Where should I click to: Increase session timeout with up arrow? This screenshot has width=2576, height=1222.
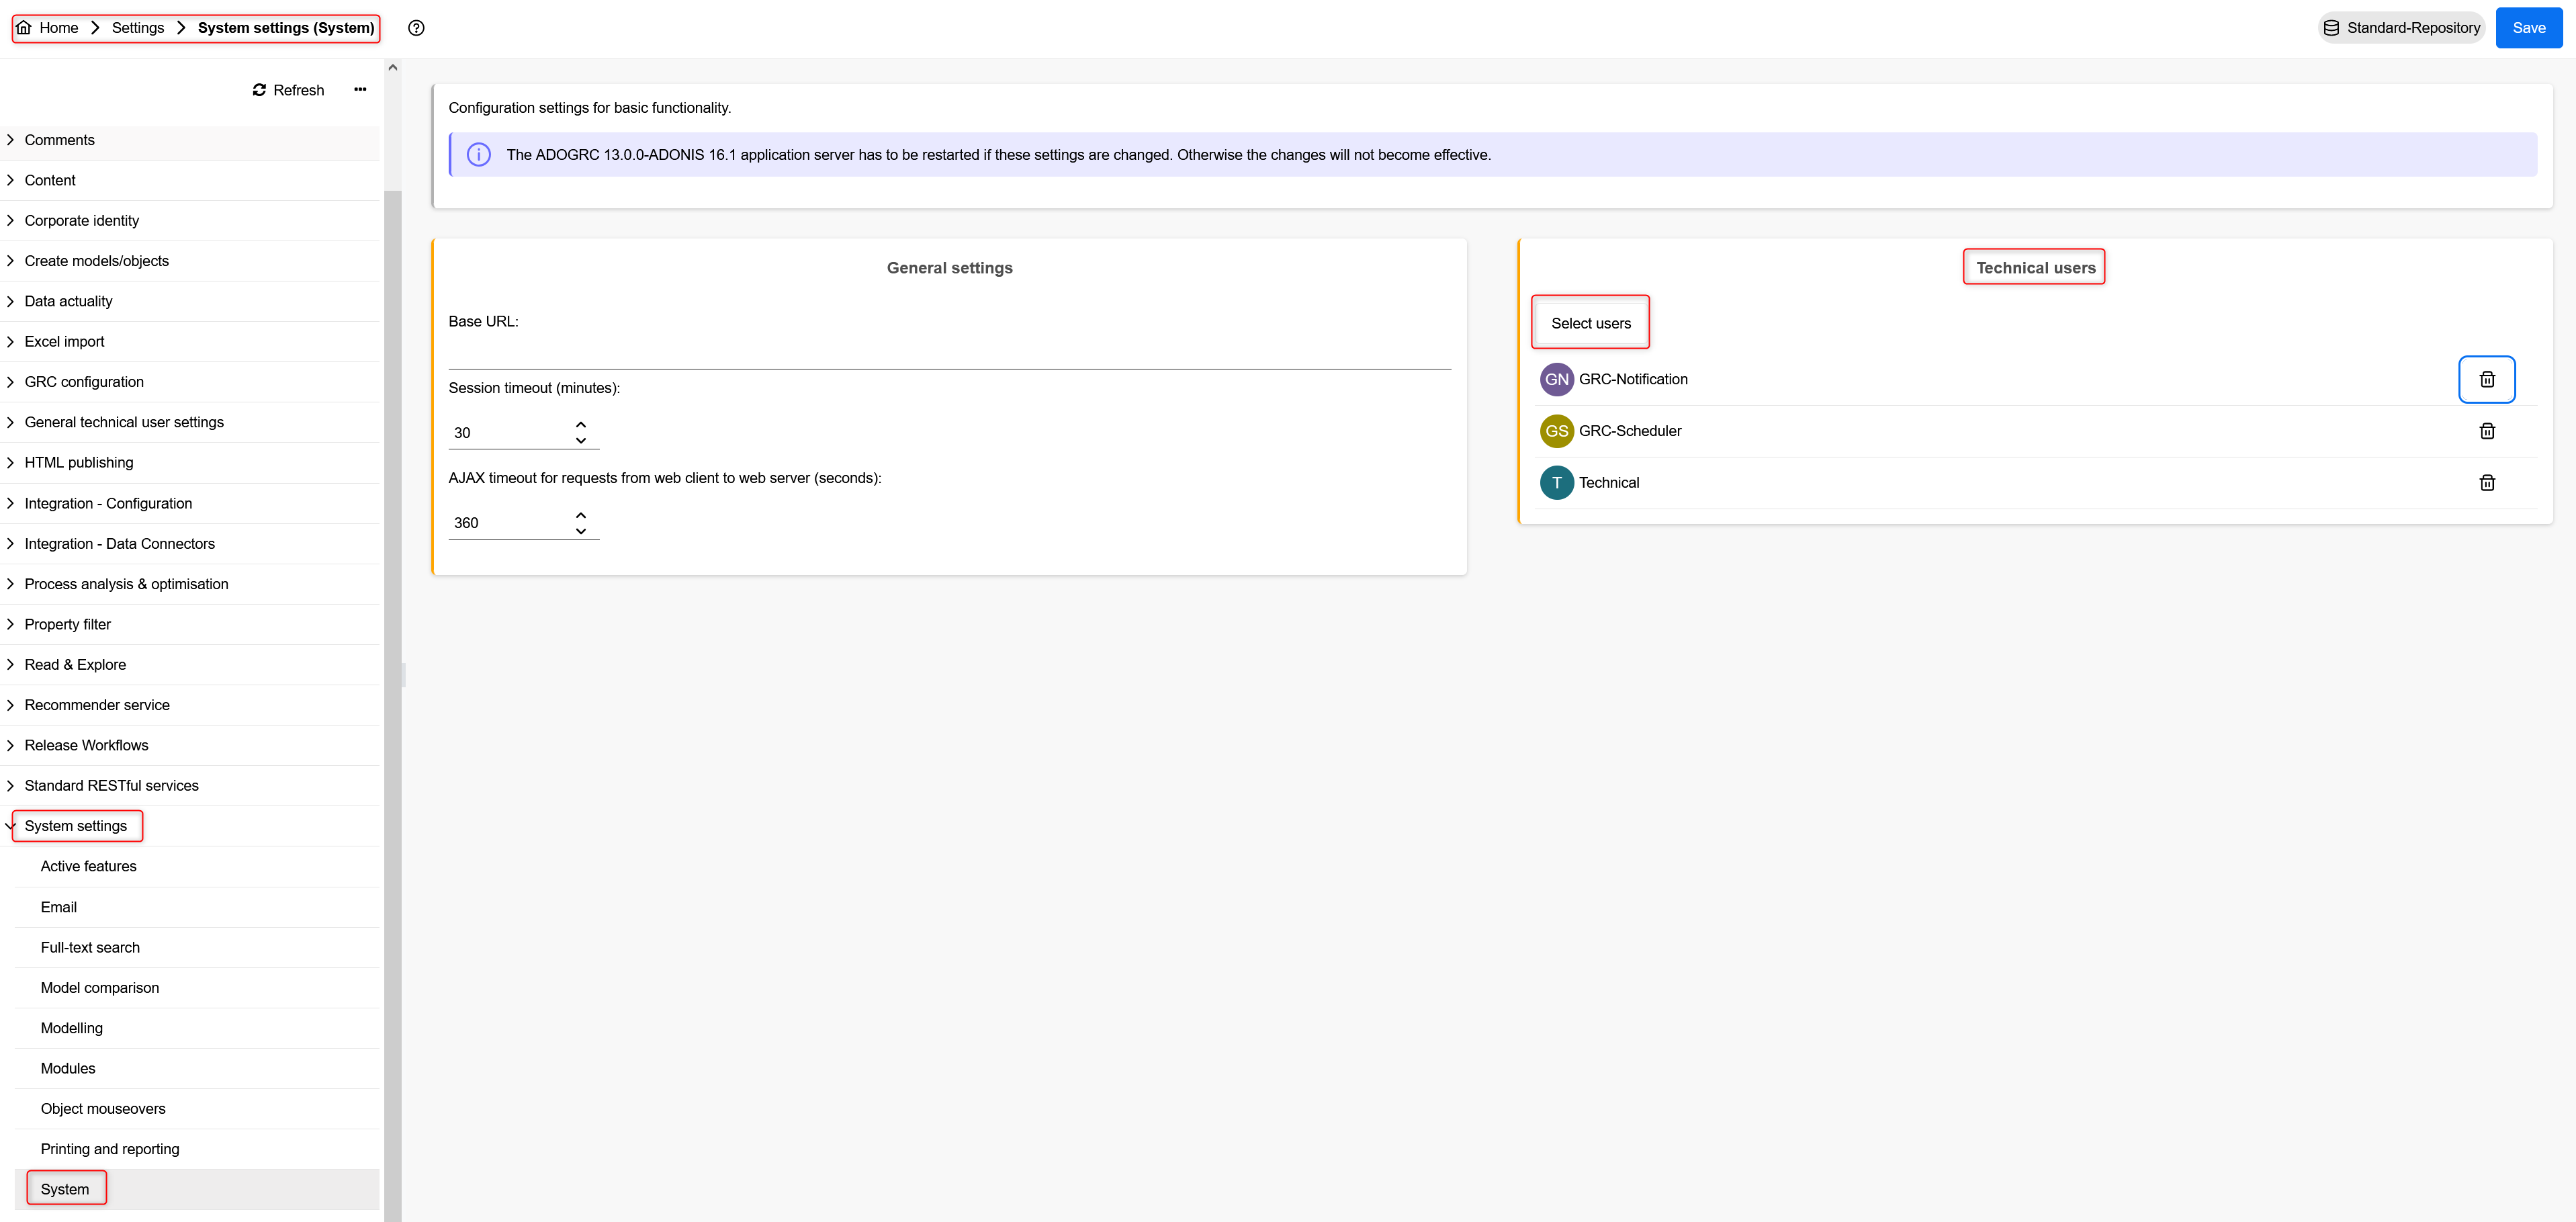pyautogui.click(x=581, y=425)
